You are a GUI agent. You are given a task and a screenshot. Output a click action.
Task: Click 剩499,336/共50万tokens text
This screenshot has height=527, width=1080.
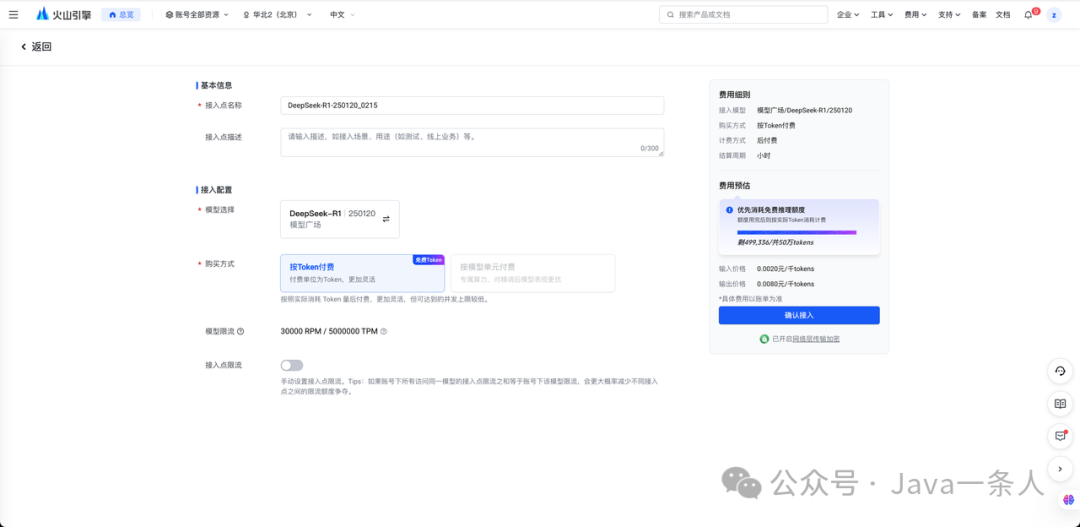pyautogui.click(x=775, y=242)
